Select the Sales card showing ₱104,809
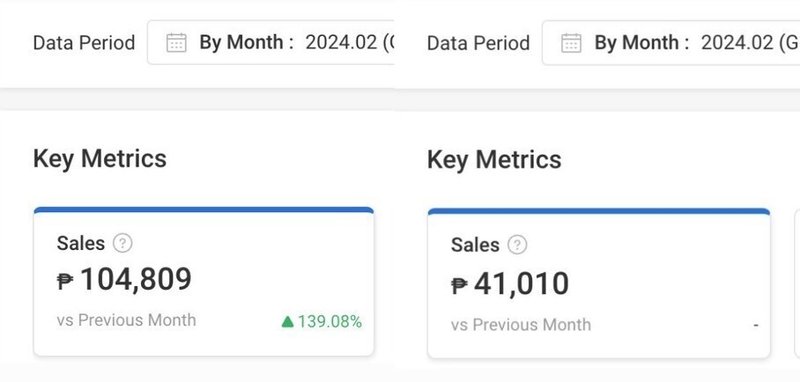This screenshot has width=800, height=382. 204,282
